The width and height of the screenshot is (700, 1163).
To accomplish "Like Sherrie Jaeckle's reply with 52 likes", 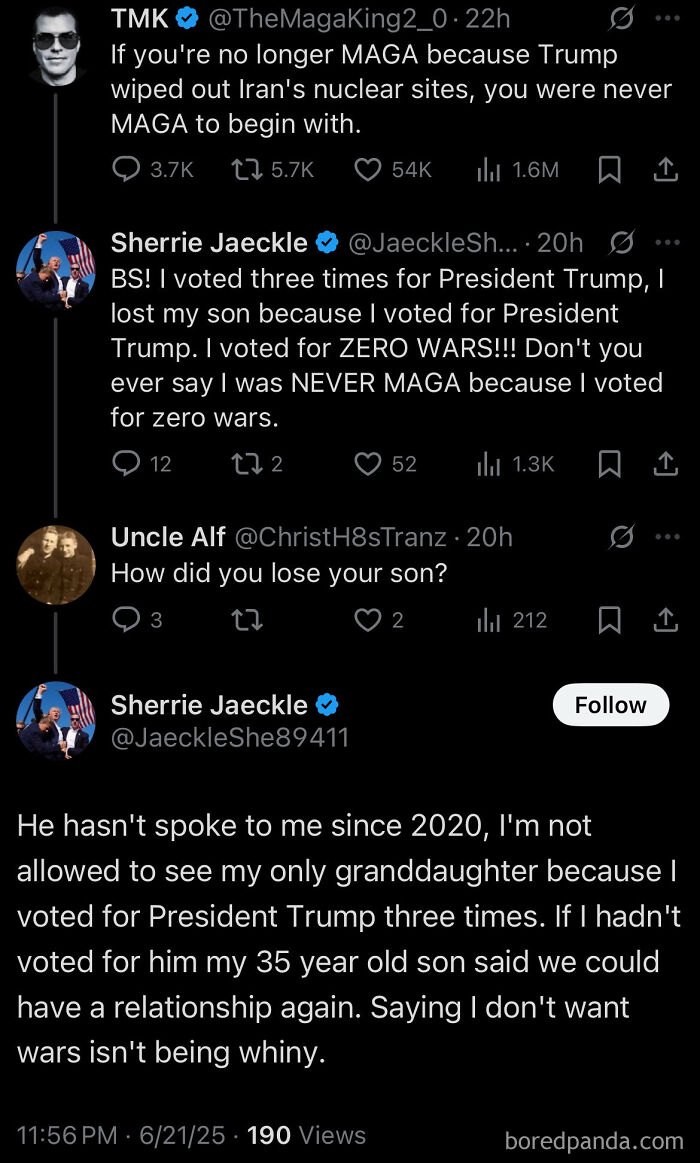I will 368,463.
